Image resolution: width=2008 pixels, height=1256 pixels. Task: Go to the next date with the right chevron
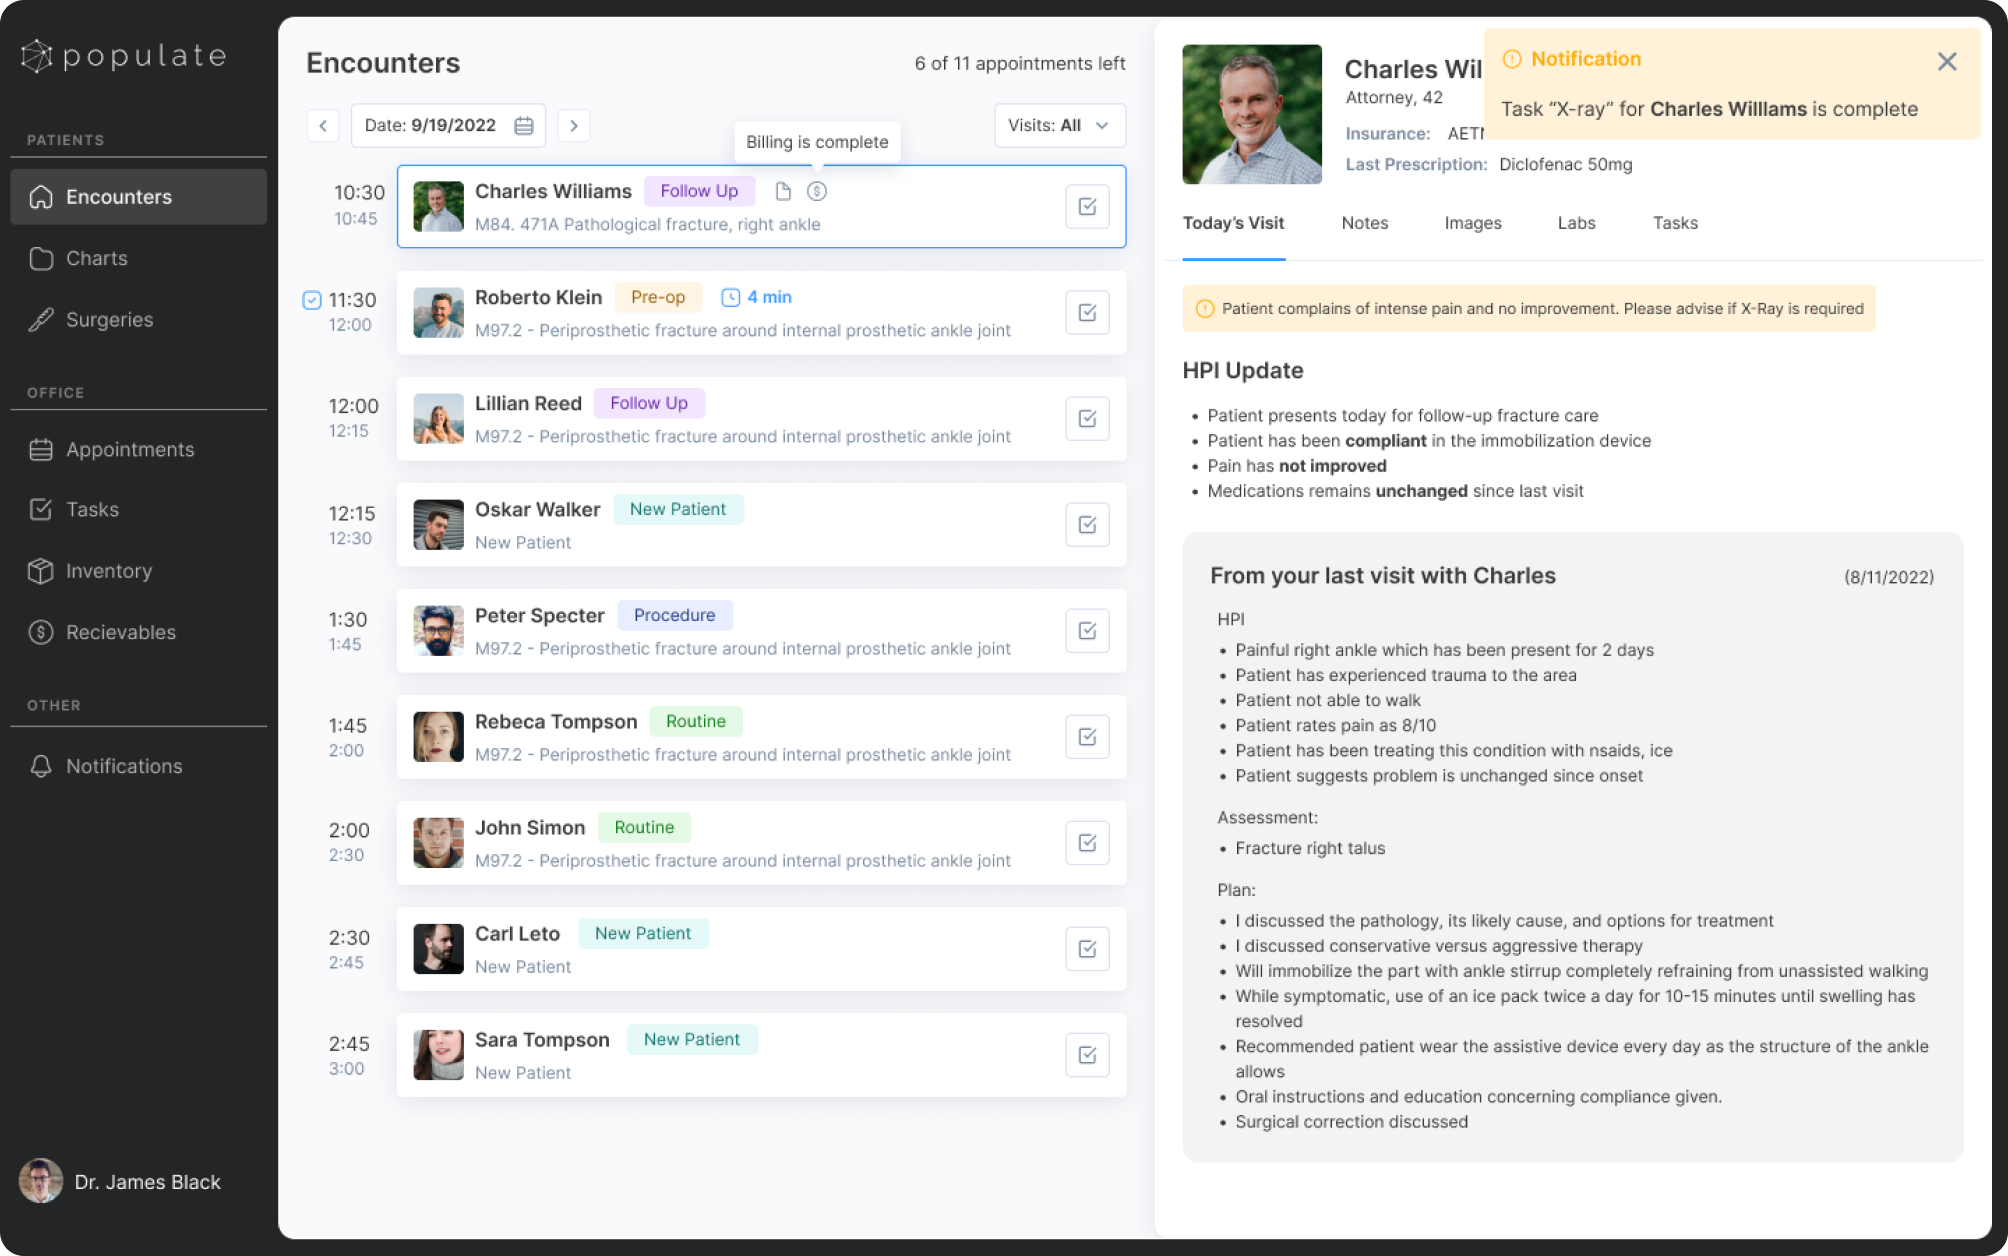coord(574,126)
